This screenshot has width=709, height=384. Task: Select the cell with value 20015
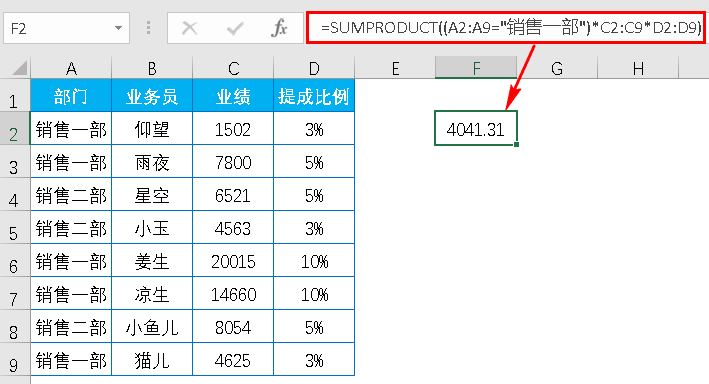coord(233,261)
